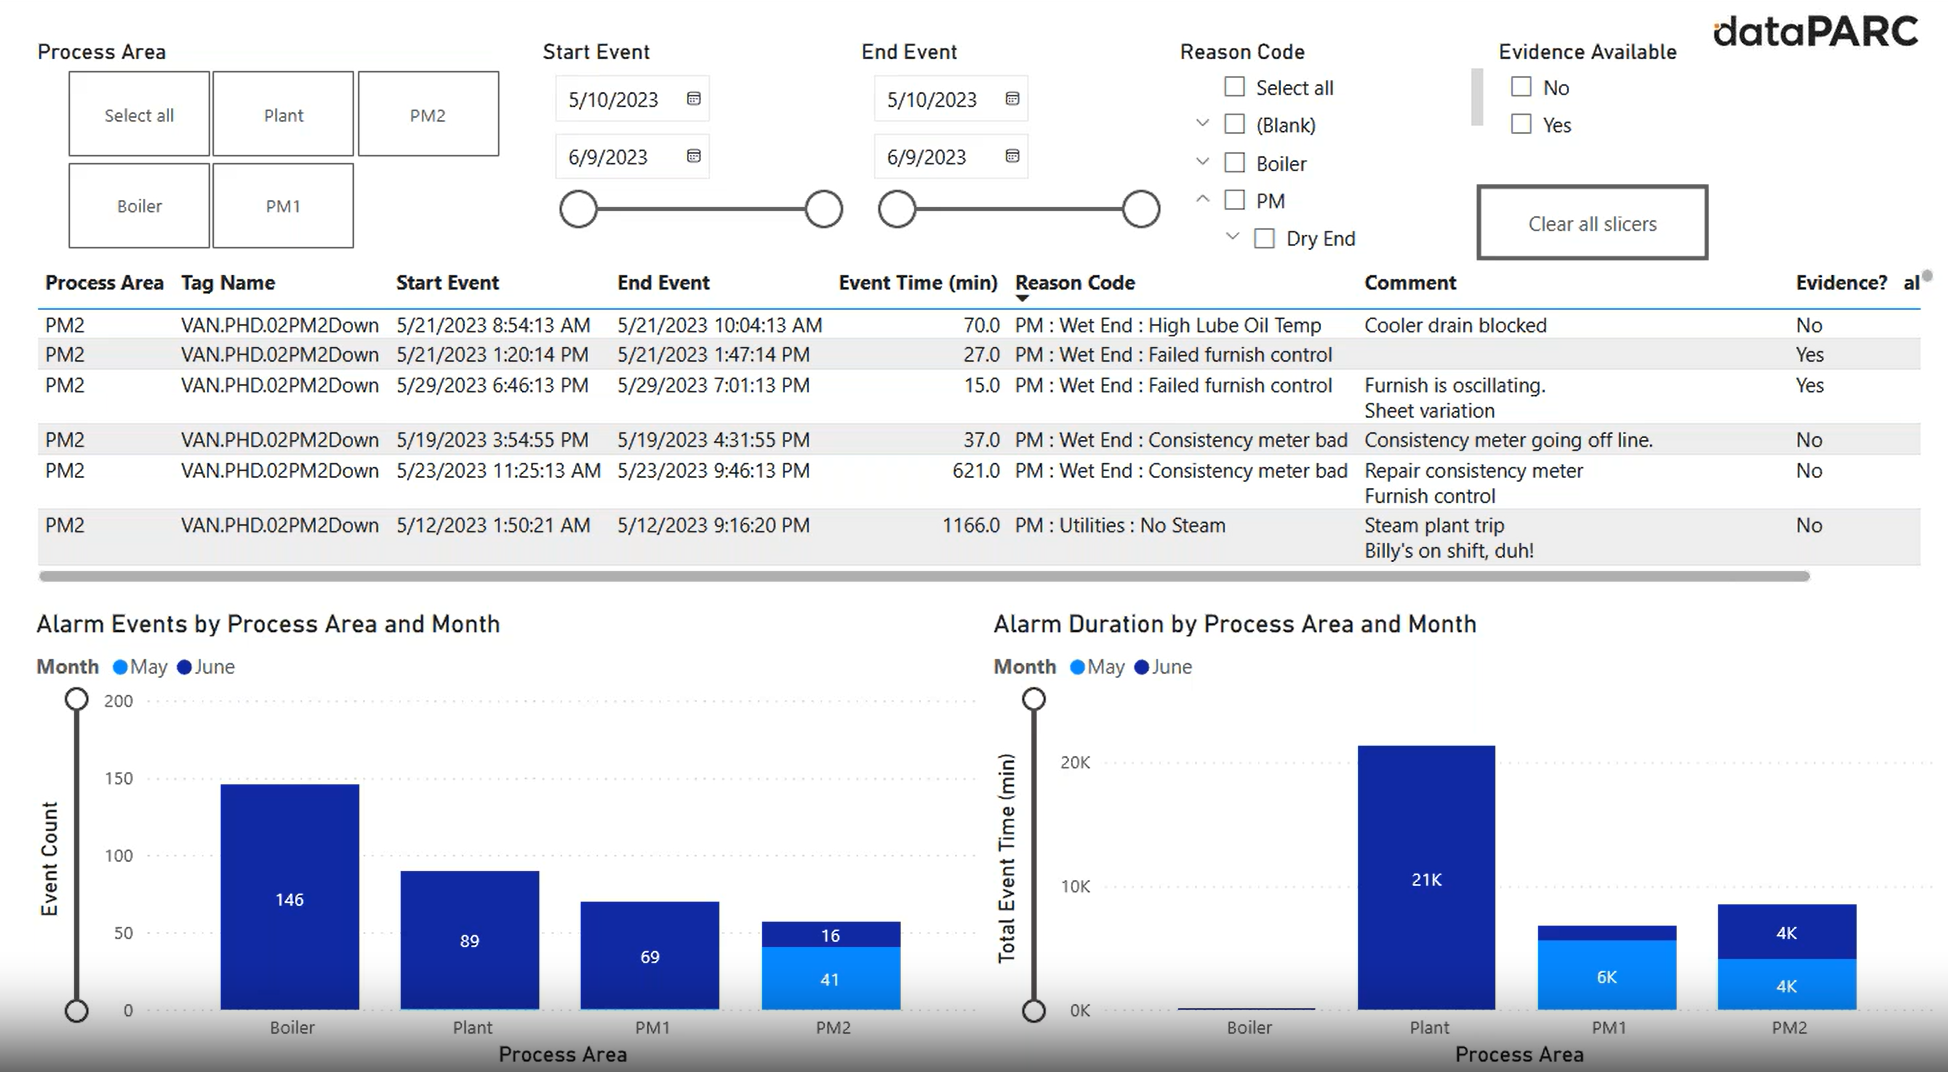The width and height of the screenshot is (1948, 1072).
Task: Select PM1 in the Process Area slicer
Action: coord(283,206)
